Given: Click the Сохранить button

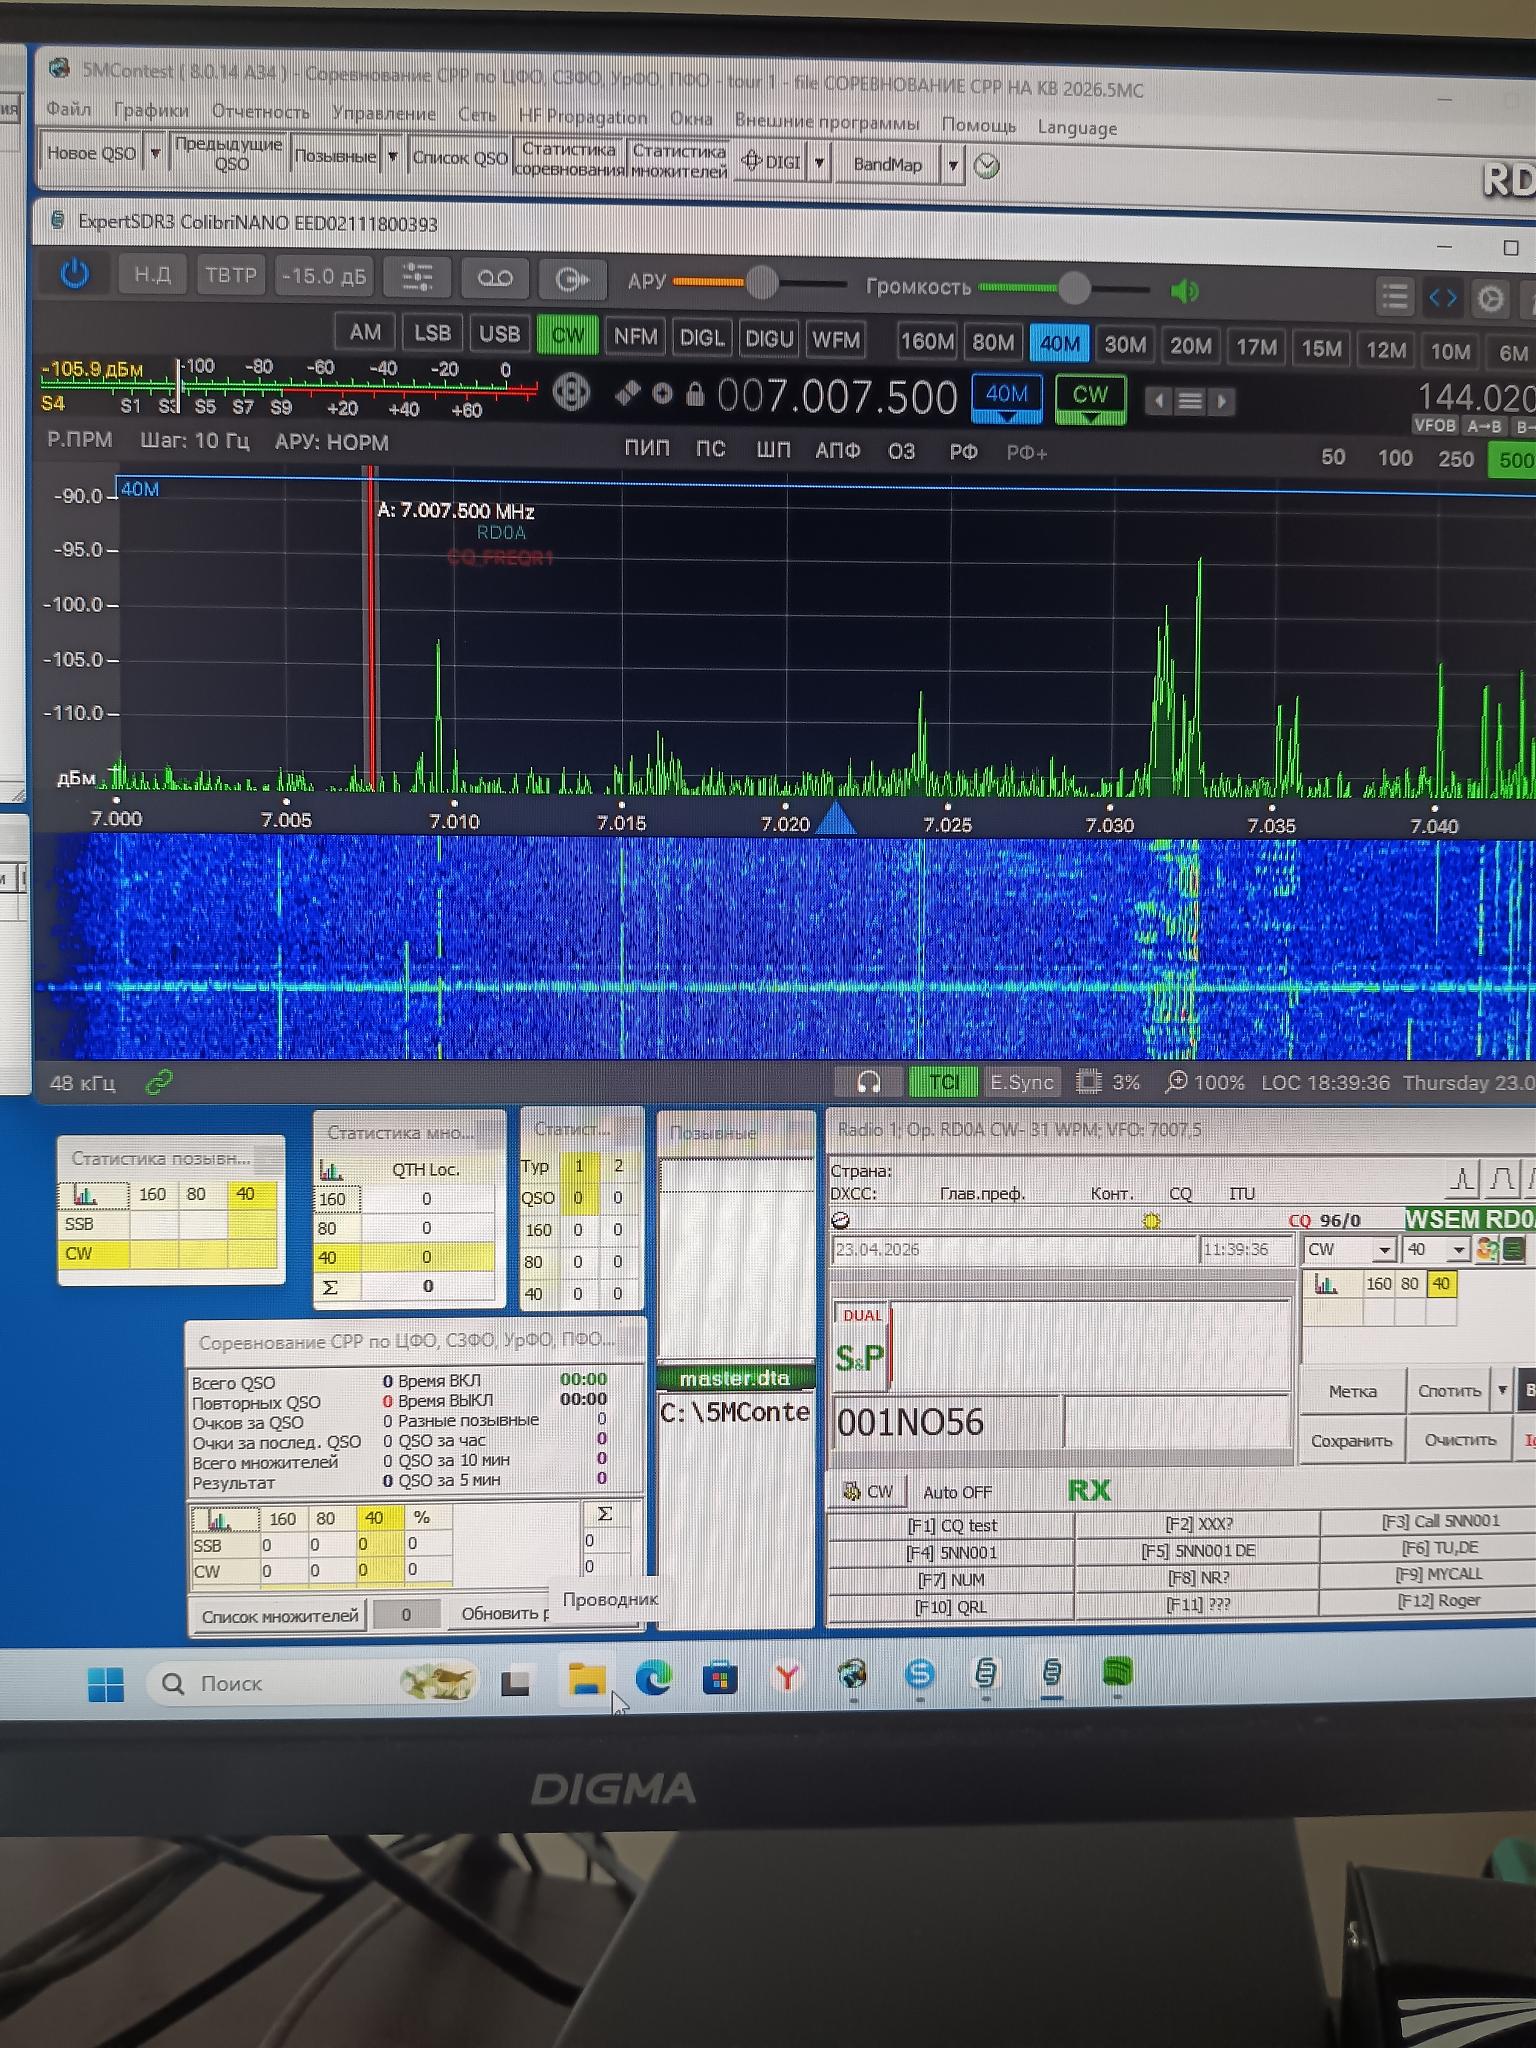Looking at the screenshot, I should [x=1351, y=1441].
